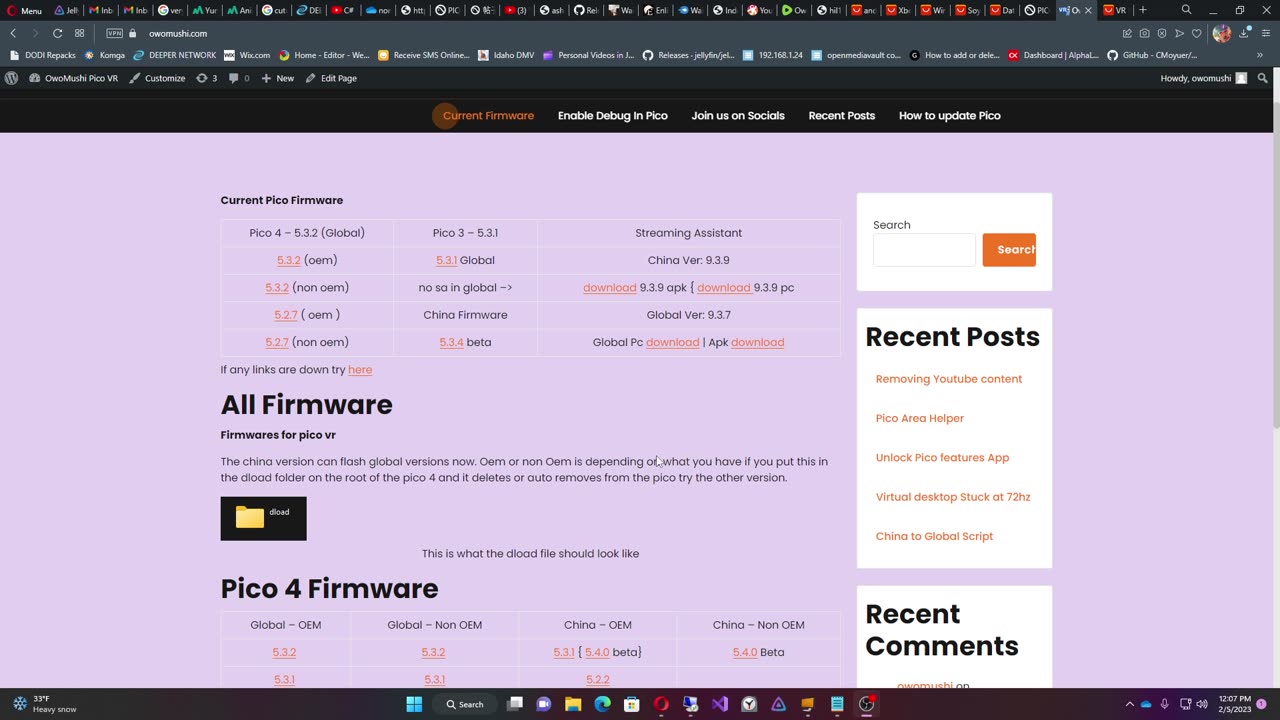Click the WordPress logo in admin bar
Viewport: 1280px width, 720px height.
(11, 78)
